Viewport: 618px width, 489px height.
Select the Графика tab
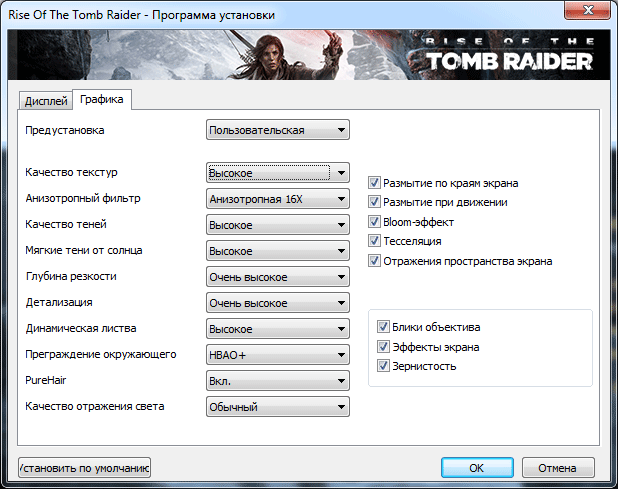point(102,99)
